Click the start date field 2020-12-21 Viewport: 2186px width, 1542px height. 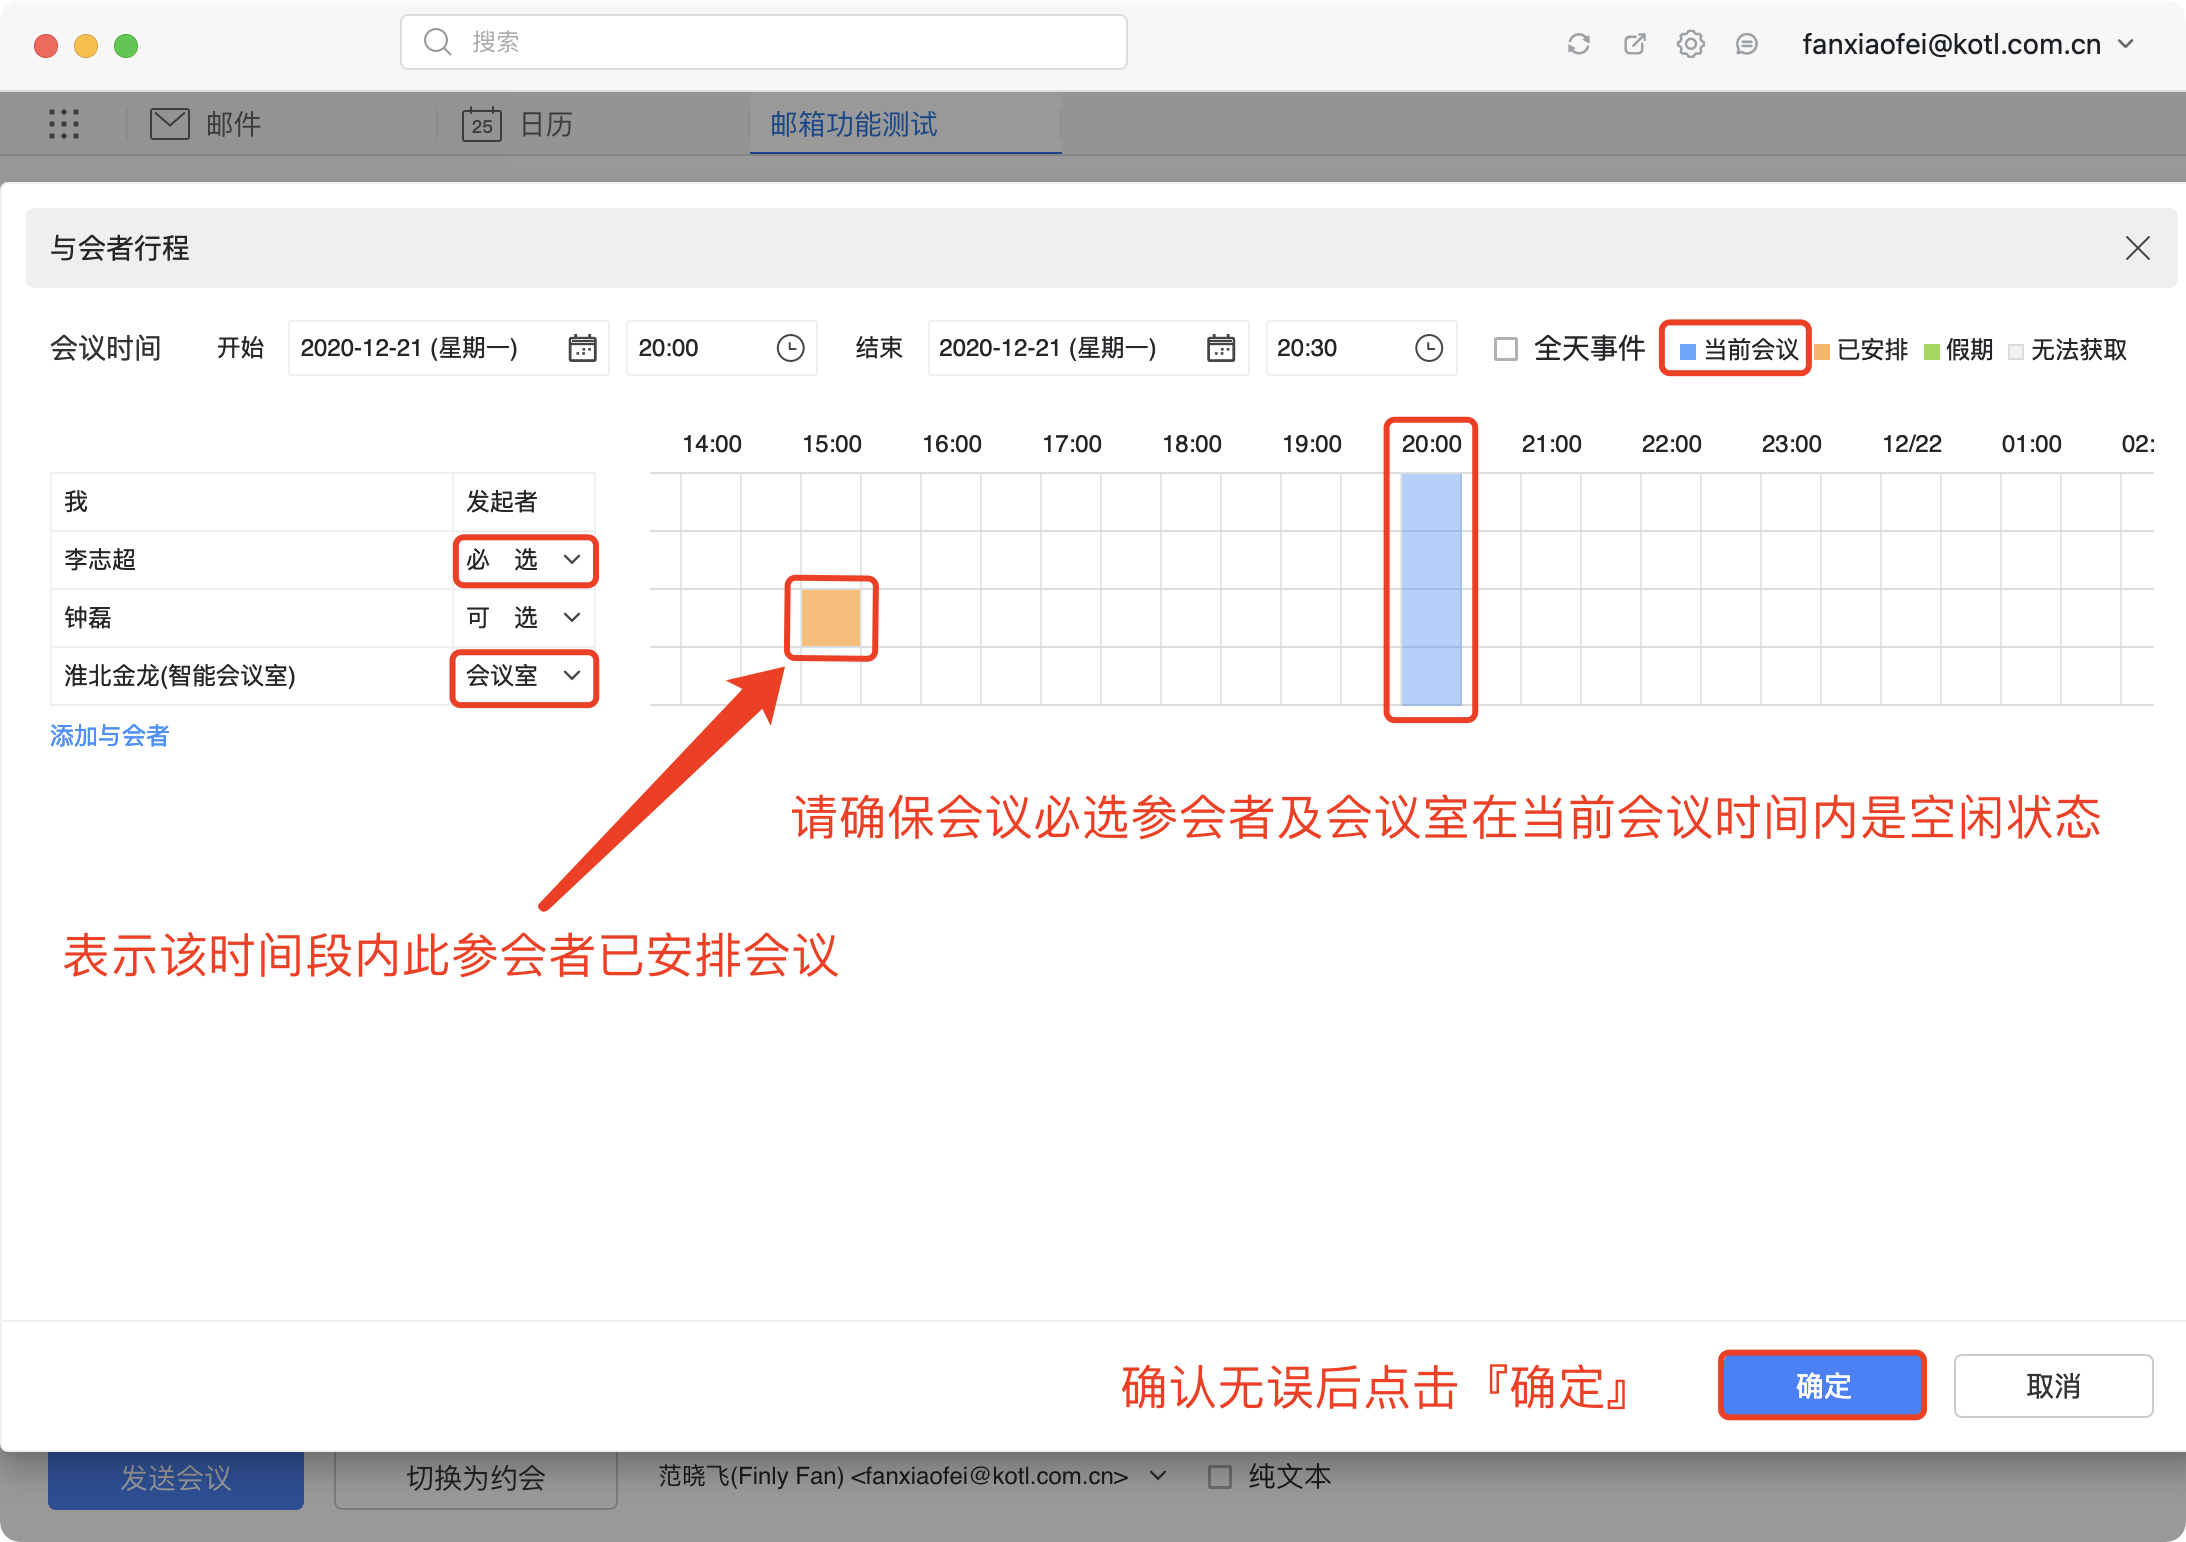click(x=449, y=348)
